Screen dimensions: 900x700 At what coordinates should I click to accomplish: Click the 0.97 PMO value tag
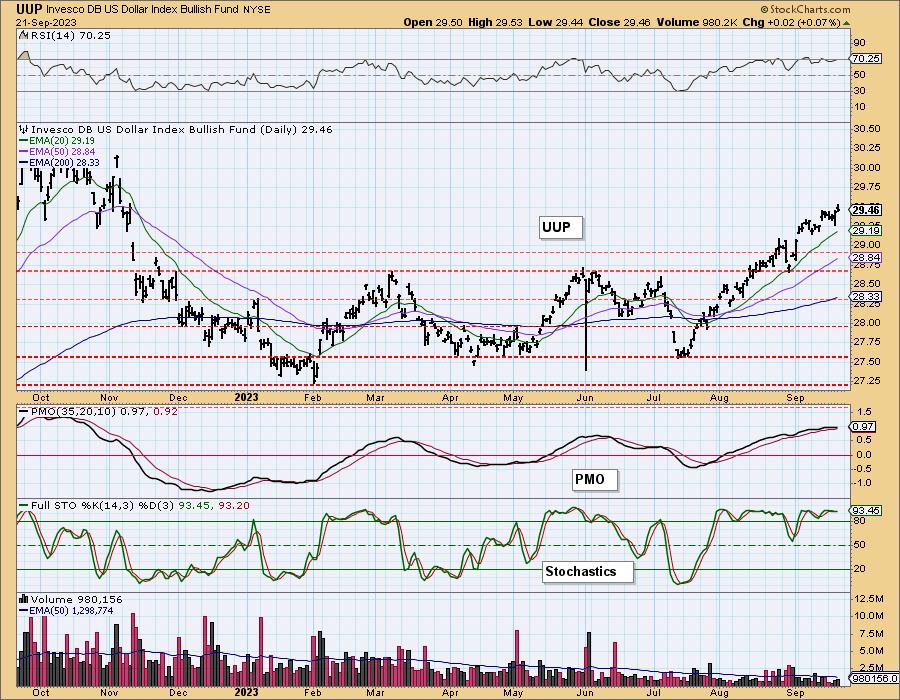coord(864,426)
